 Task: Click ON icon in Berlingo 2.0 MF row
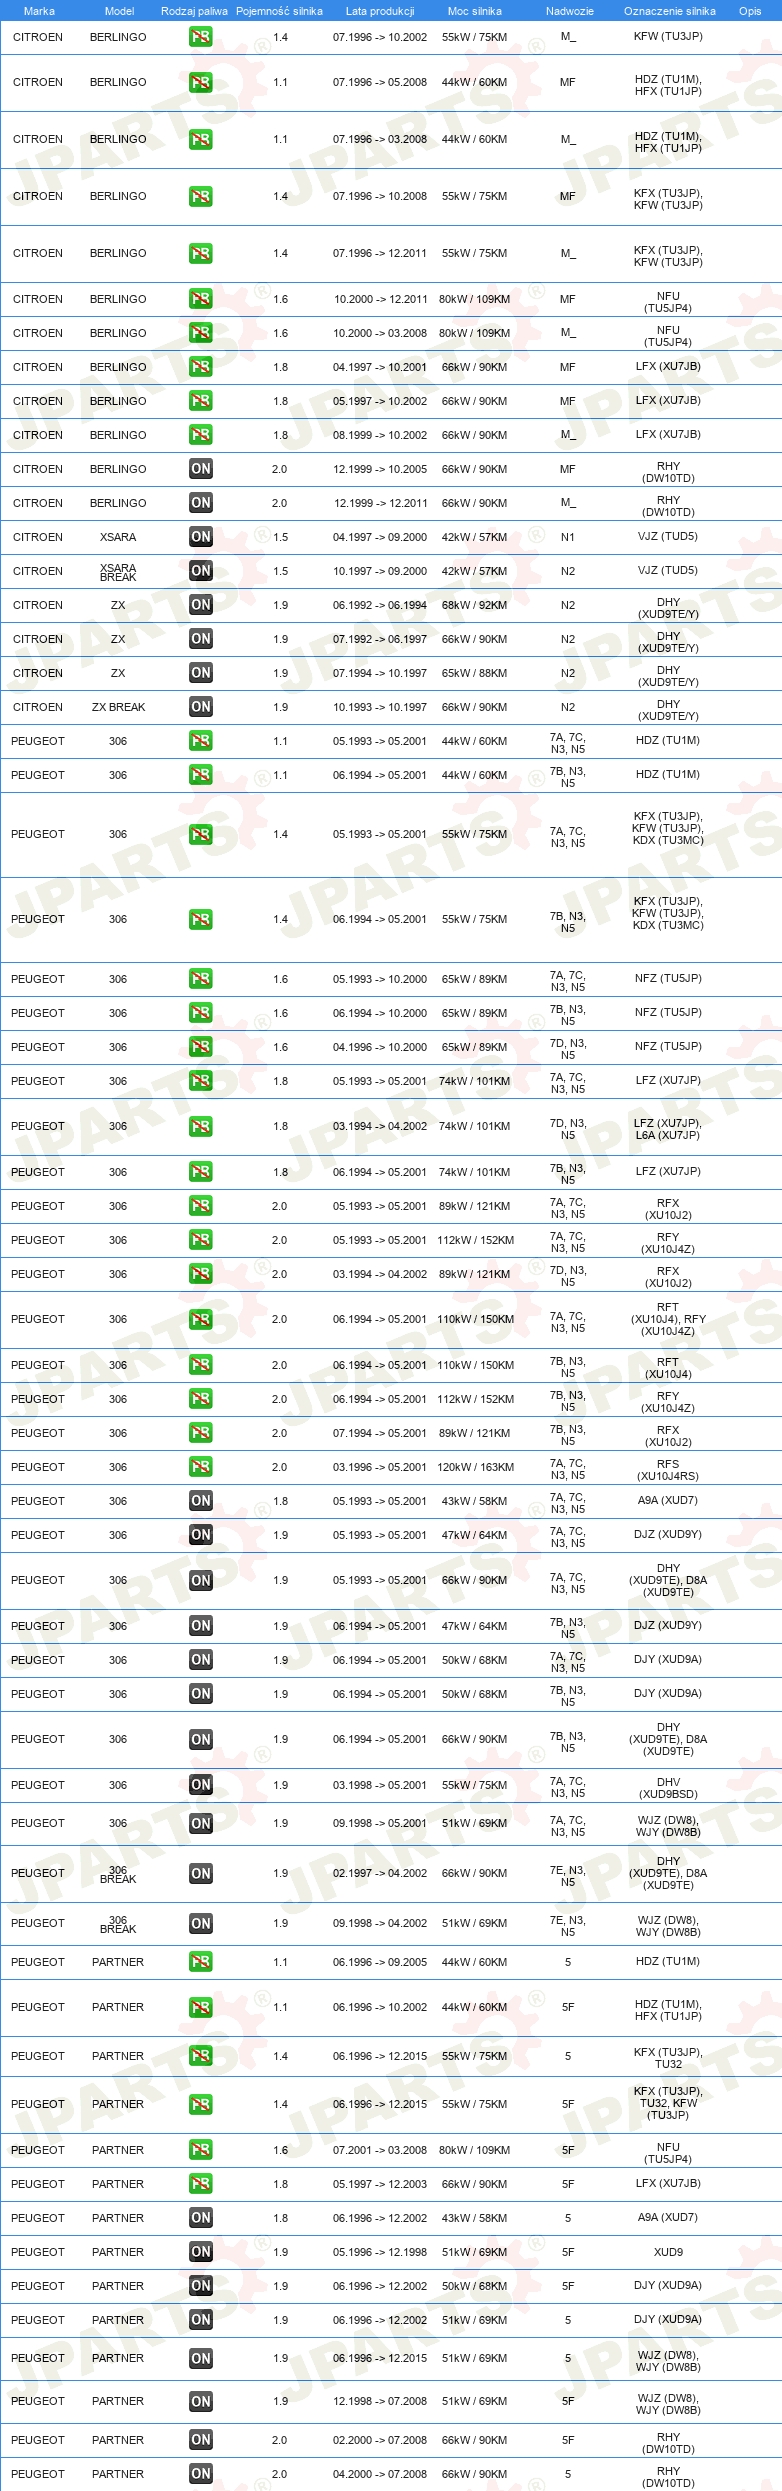[201, 469]
